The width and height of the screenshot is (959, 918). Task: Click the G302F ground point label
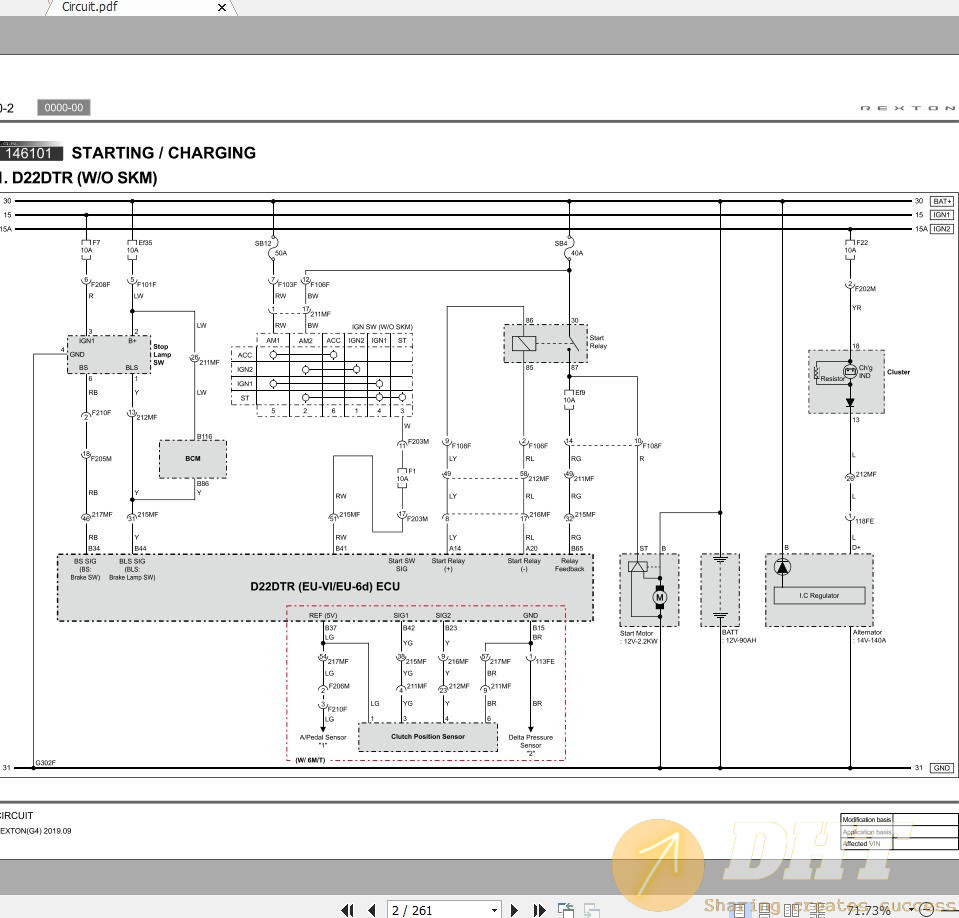click(x=45, y=763)
